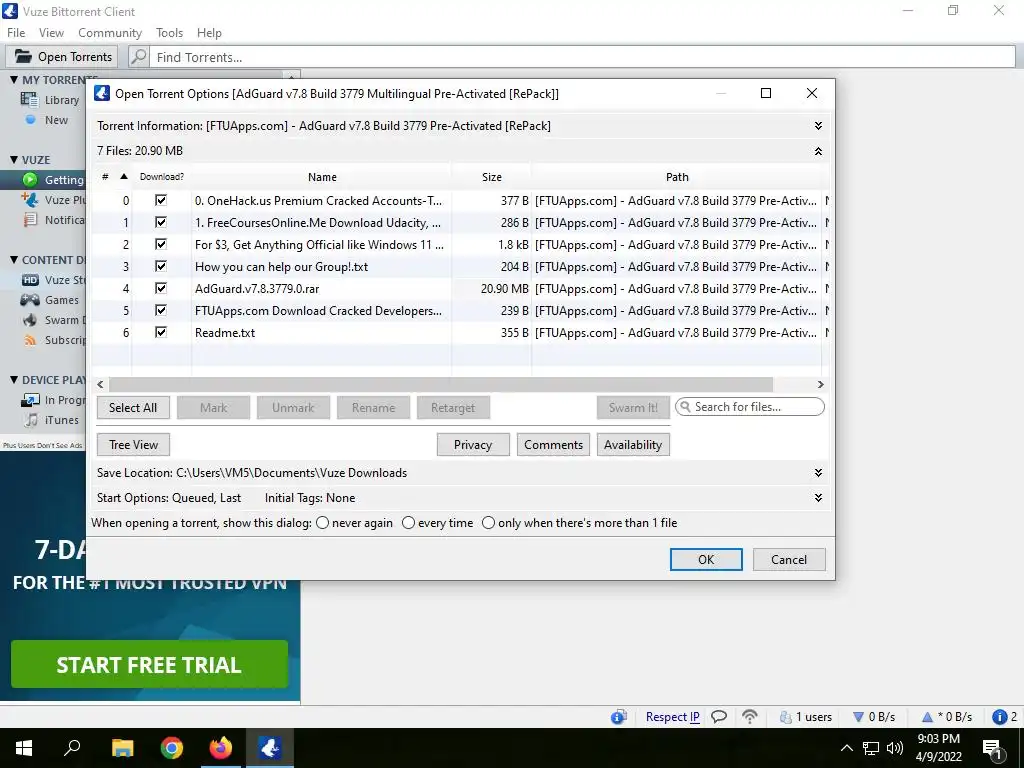Uncheck download for FreeCoursesOnline.Me file row 1
This screenshot has height=768, width=1024.
(161, 222)
